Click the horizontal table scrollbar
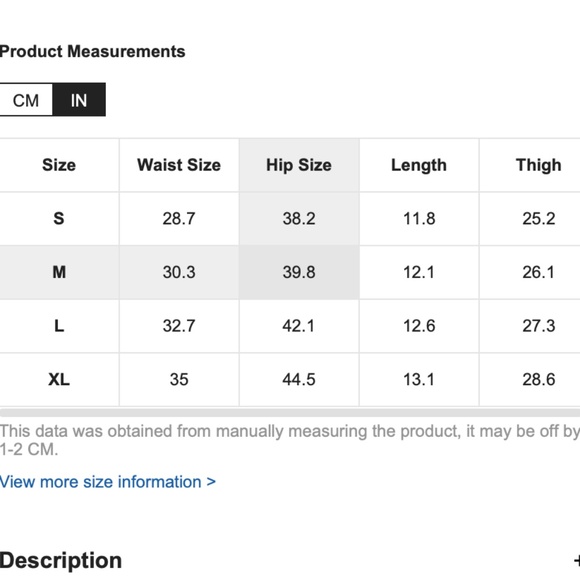This screenshot has width=580, height=580. (290, 412)
